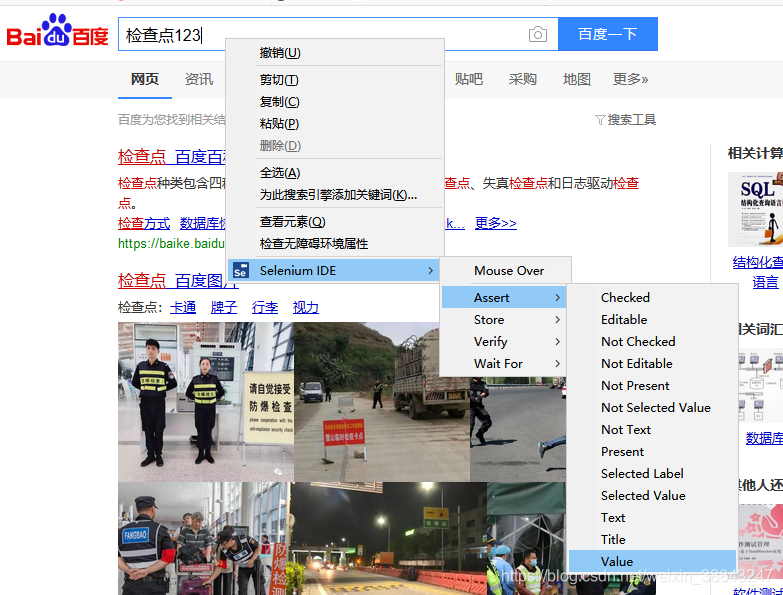783x595 pixels.
Task: Select Not Text assert option
Action: tap(652, 429)
